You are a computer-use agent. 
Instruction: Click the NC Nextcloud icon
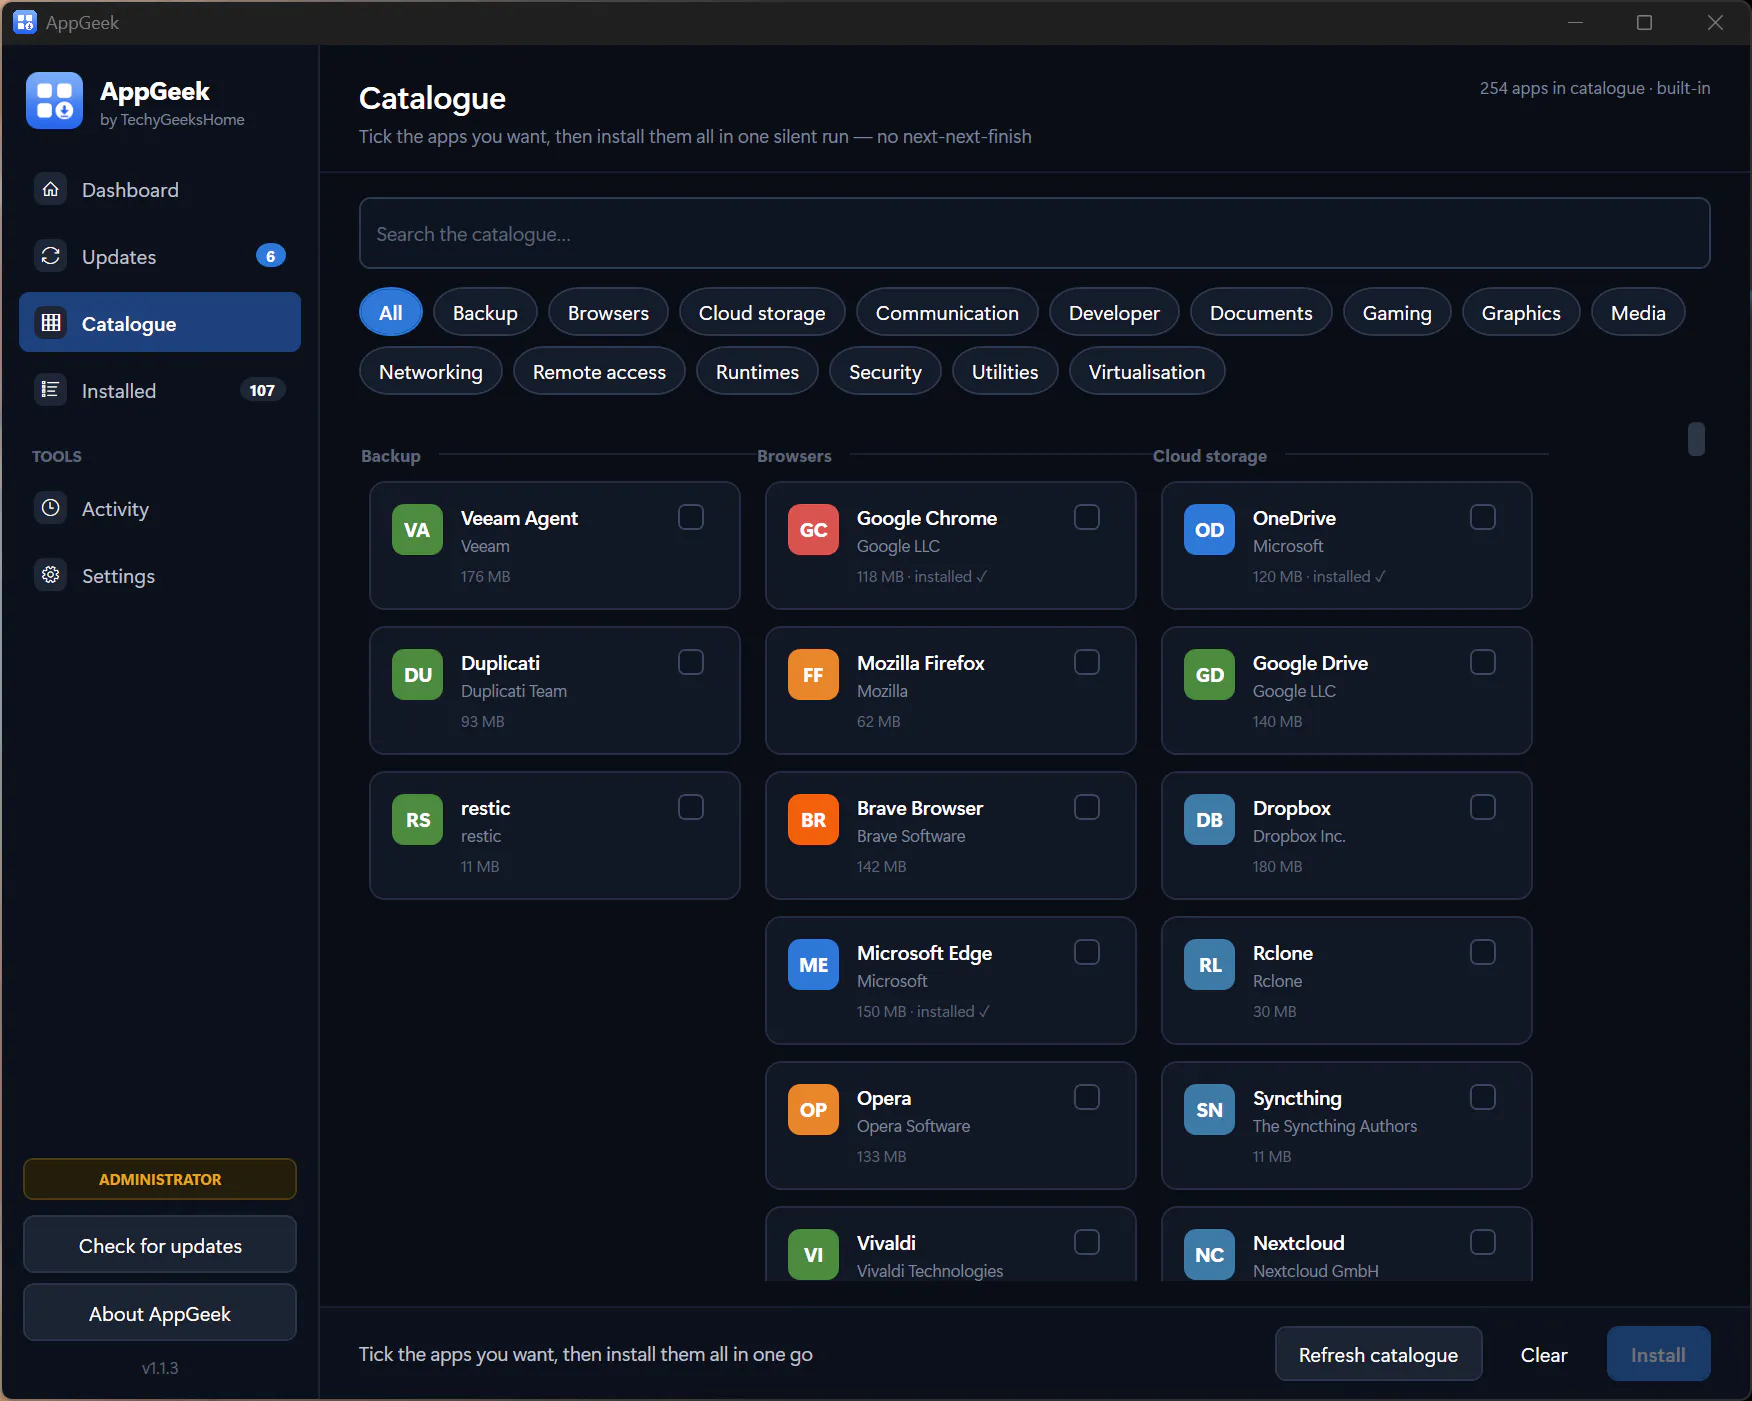tap(1209, 1255)
